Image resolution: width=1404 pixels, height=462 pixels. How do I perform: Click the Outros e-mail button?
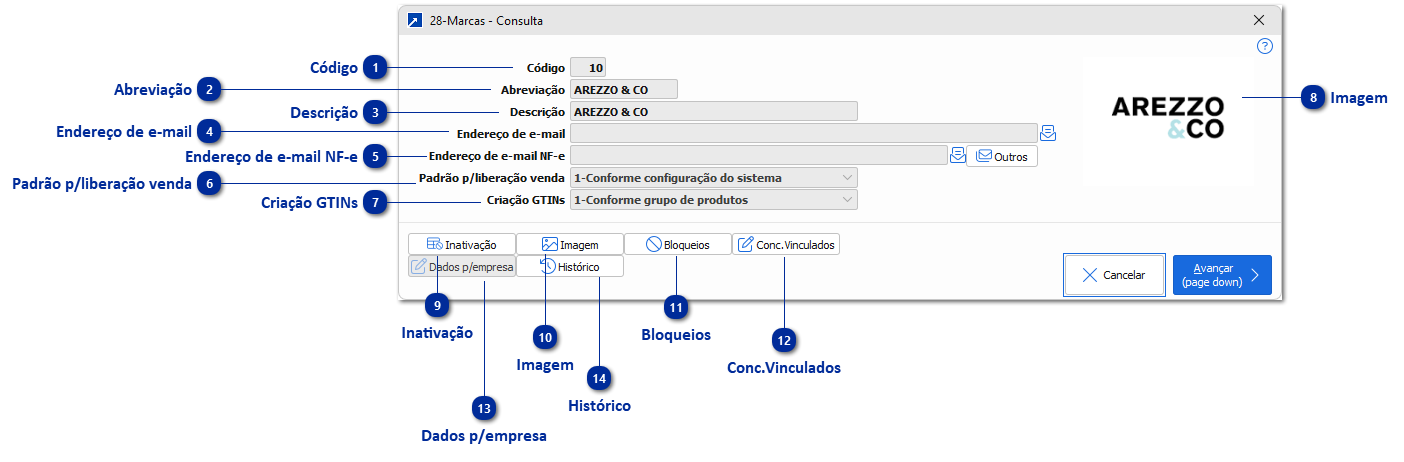(1002, 156)
